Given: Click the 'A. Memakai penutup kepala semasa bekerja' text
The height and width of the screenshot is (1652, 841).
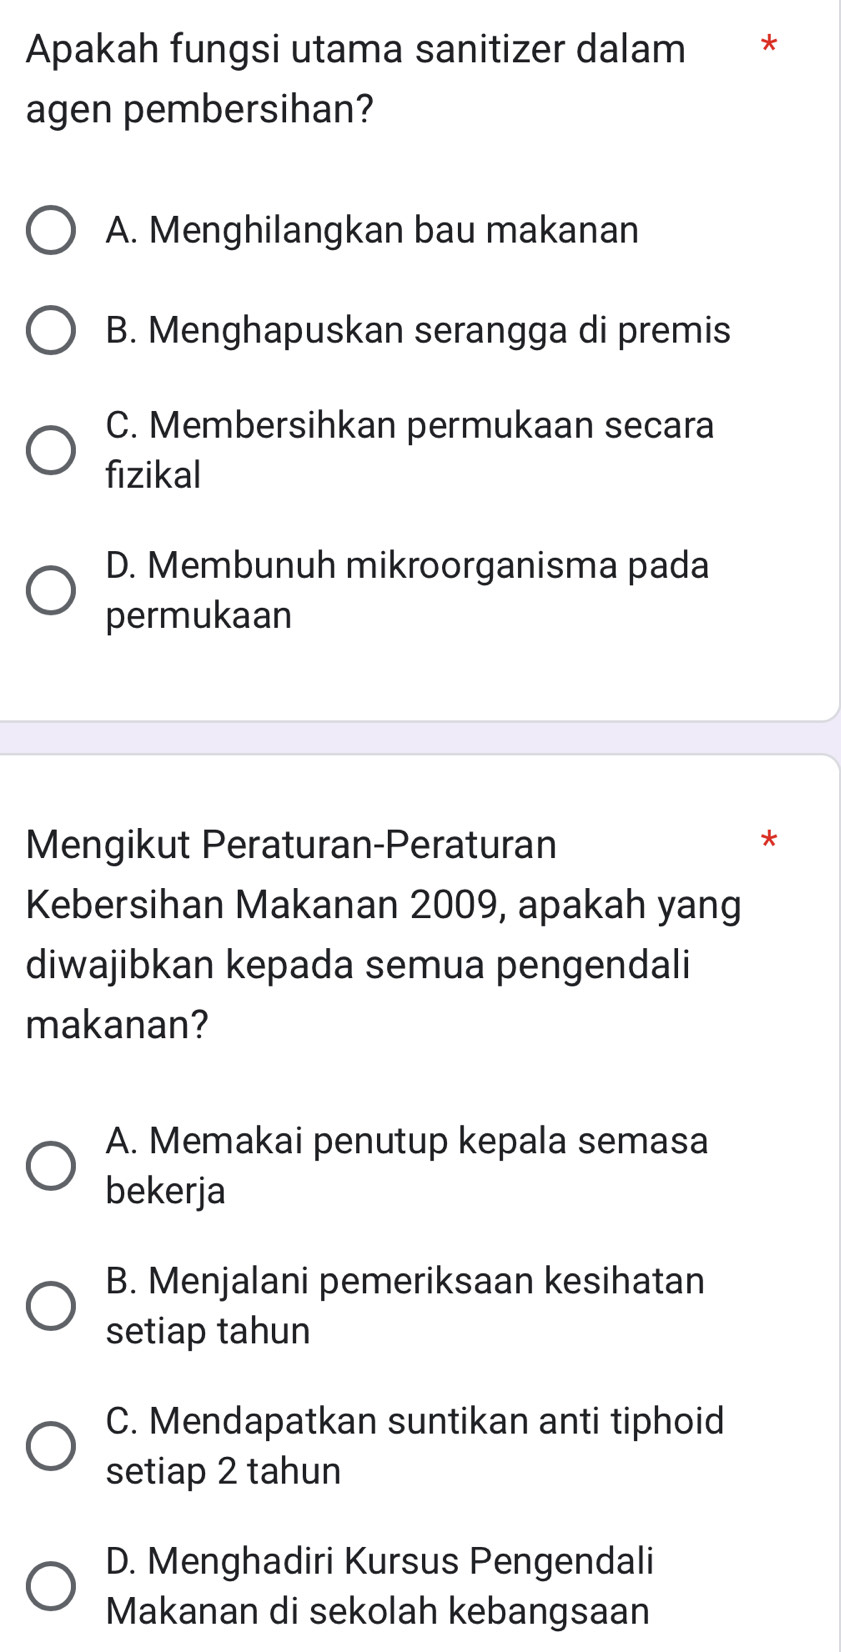Looking at the screenshot, I should (x=406, y=1165).
